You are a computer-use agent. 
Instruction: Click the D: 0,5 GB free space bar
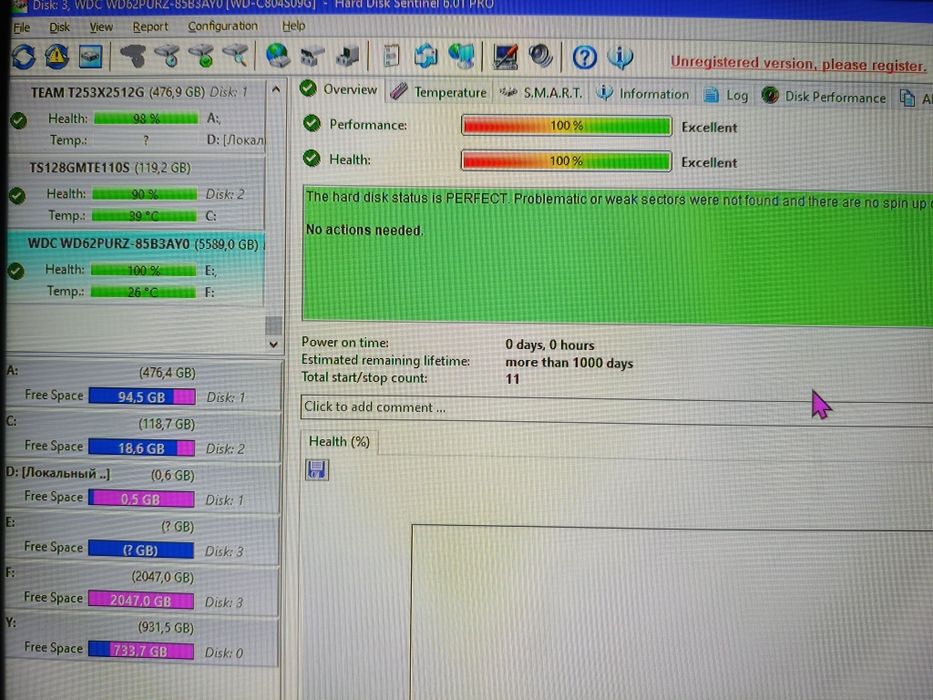(x=142, y=499)
